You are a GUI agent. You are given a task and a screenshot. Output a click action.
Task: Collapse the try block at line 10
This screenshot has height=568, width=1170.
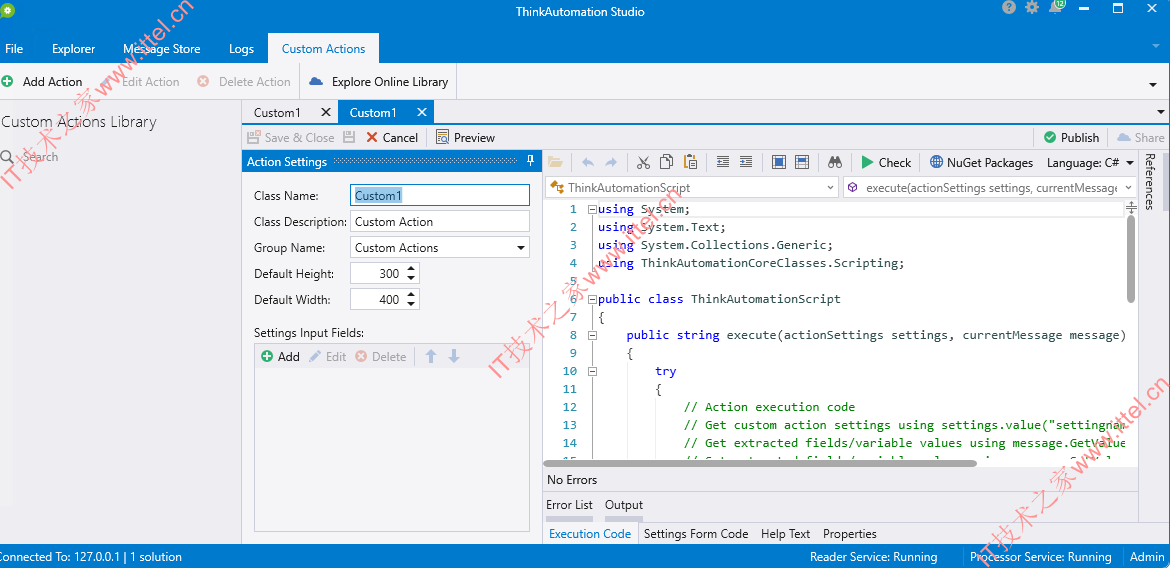[x=592, y=371]
